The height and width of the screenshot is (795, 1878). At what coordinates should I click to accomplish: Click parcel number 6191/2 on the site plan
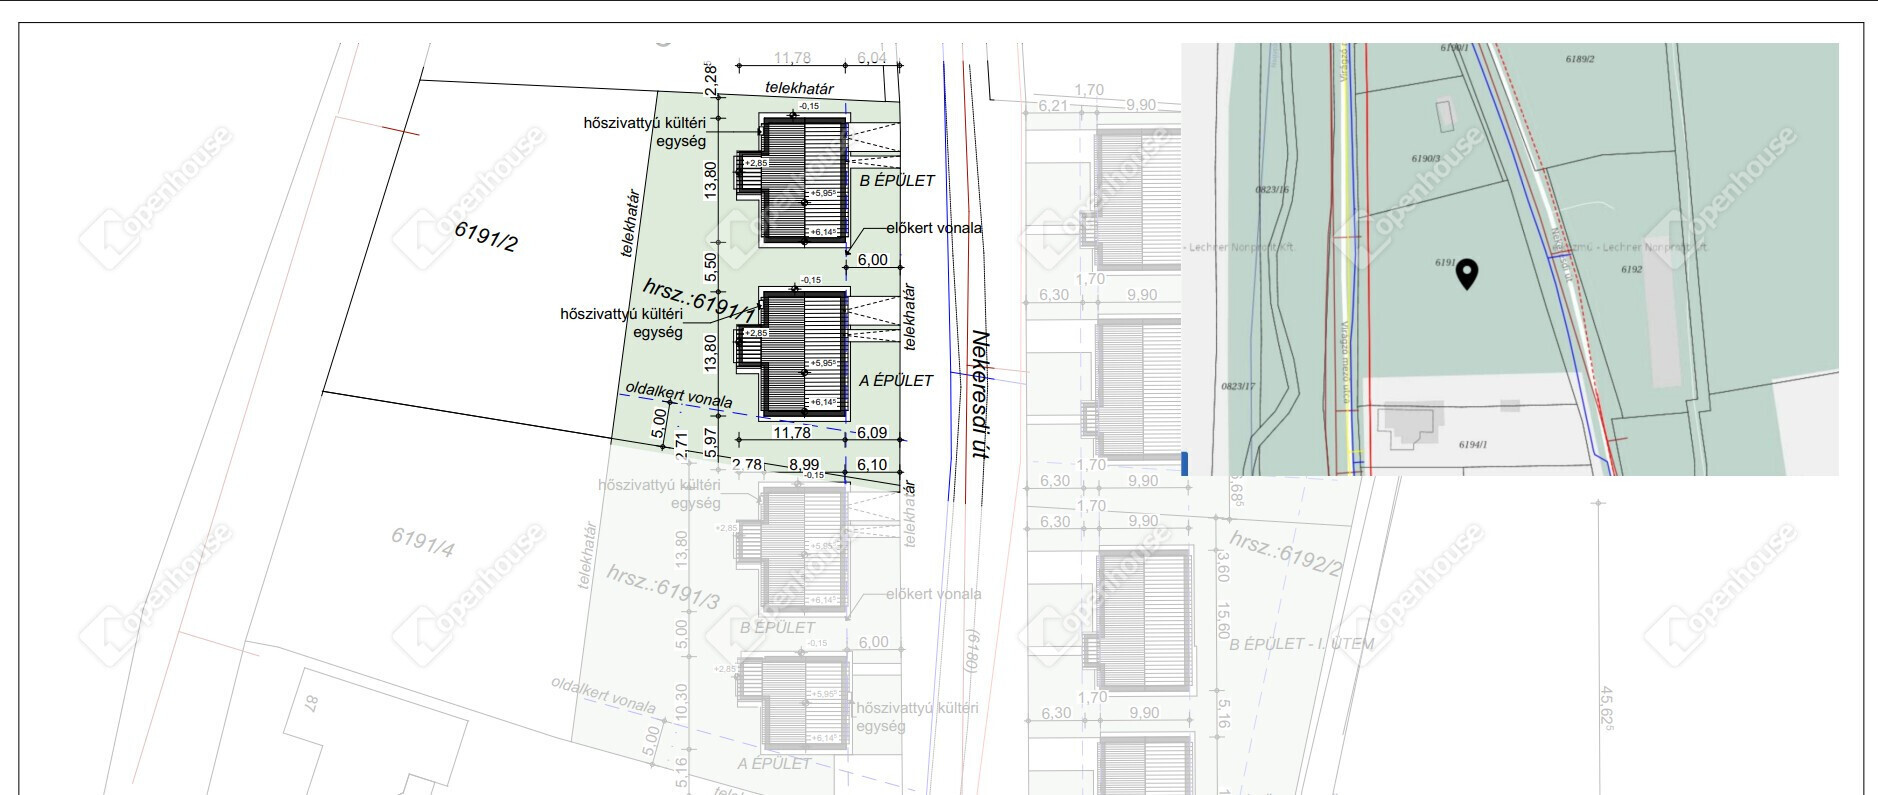click(486, 236)
